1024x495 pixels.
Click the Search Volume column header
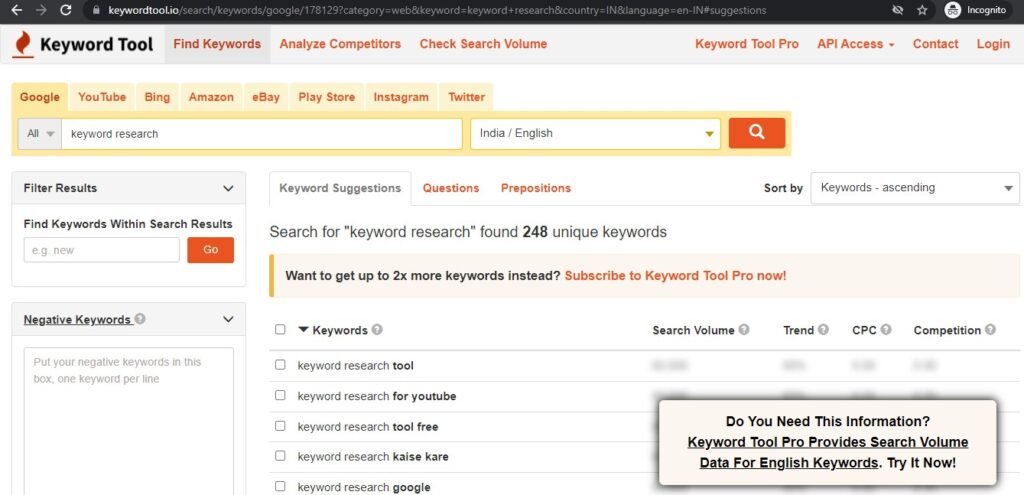pyautogui.click(x=694, y=330)
